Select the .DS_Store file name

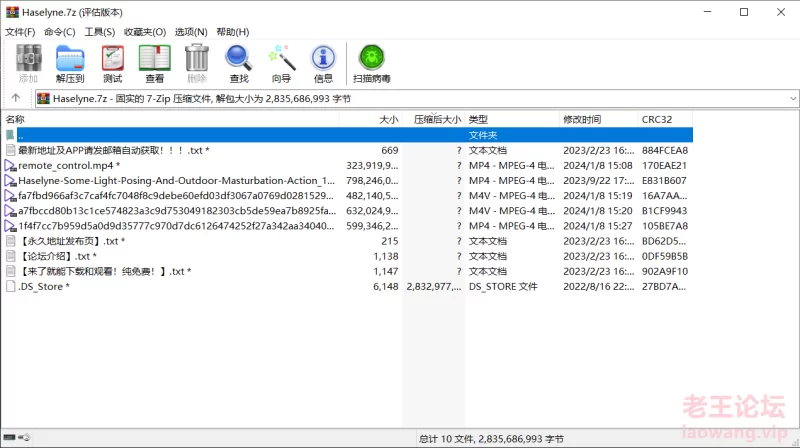pos(44,286)
